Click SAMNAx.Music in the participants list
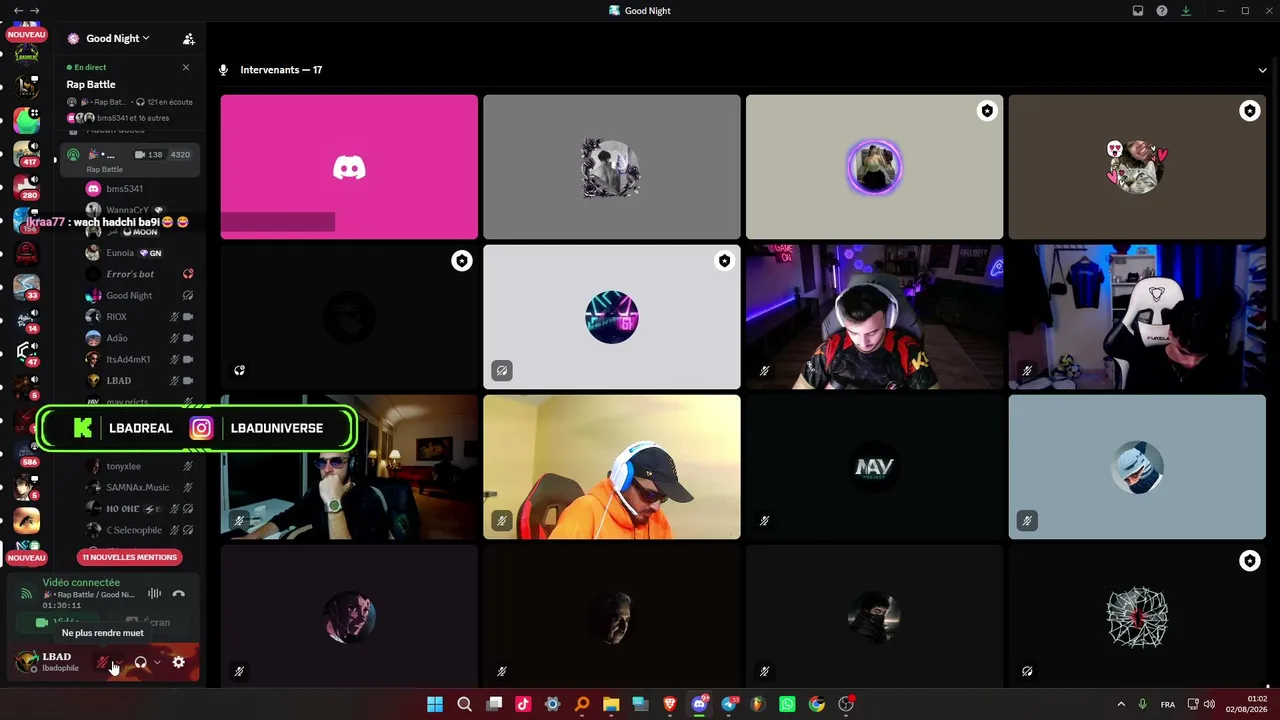Image resolution: width=1280 pixels, height=720 pixels. [138, 487]
